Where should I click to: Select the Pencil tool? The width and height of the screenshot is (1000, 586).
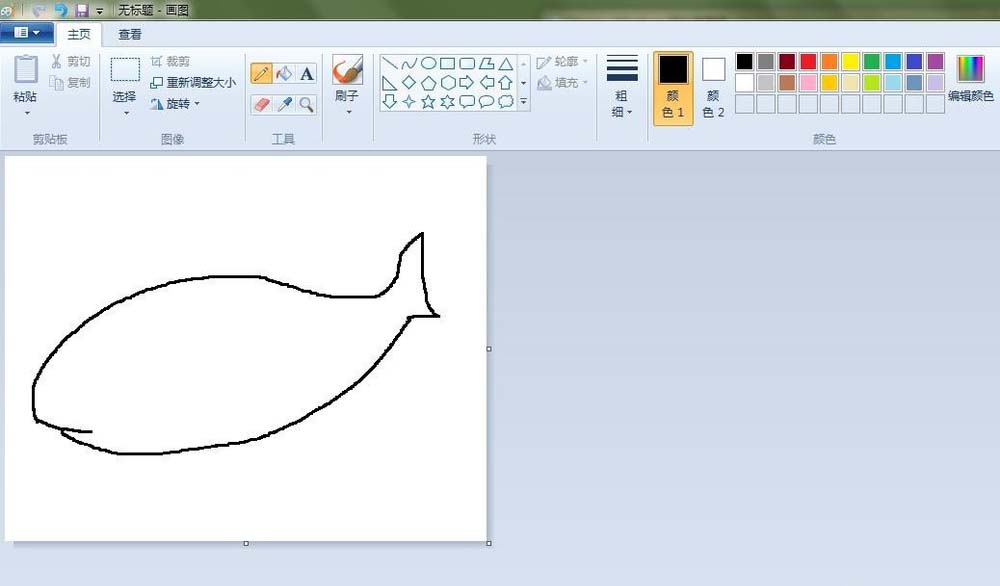(x=261, y=73)
